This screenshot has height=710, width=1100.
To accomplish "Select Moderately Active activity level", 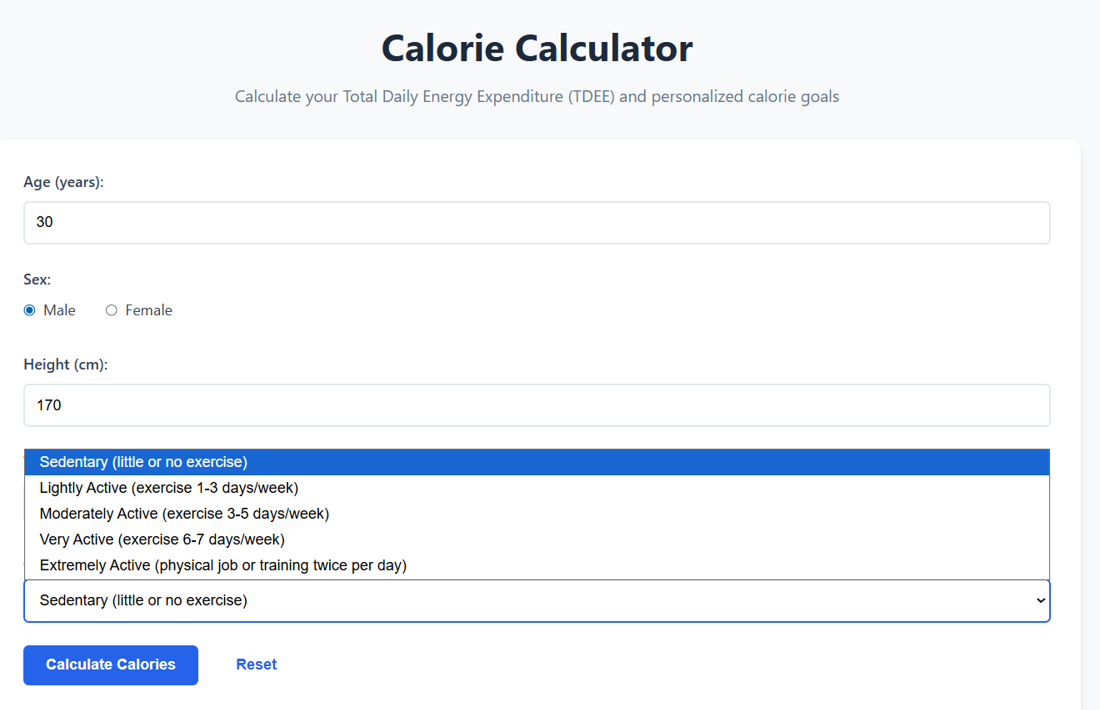I will 186,513.
